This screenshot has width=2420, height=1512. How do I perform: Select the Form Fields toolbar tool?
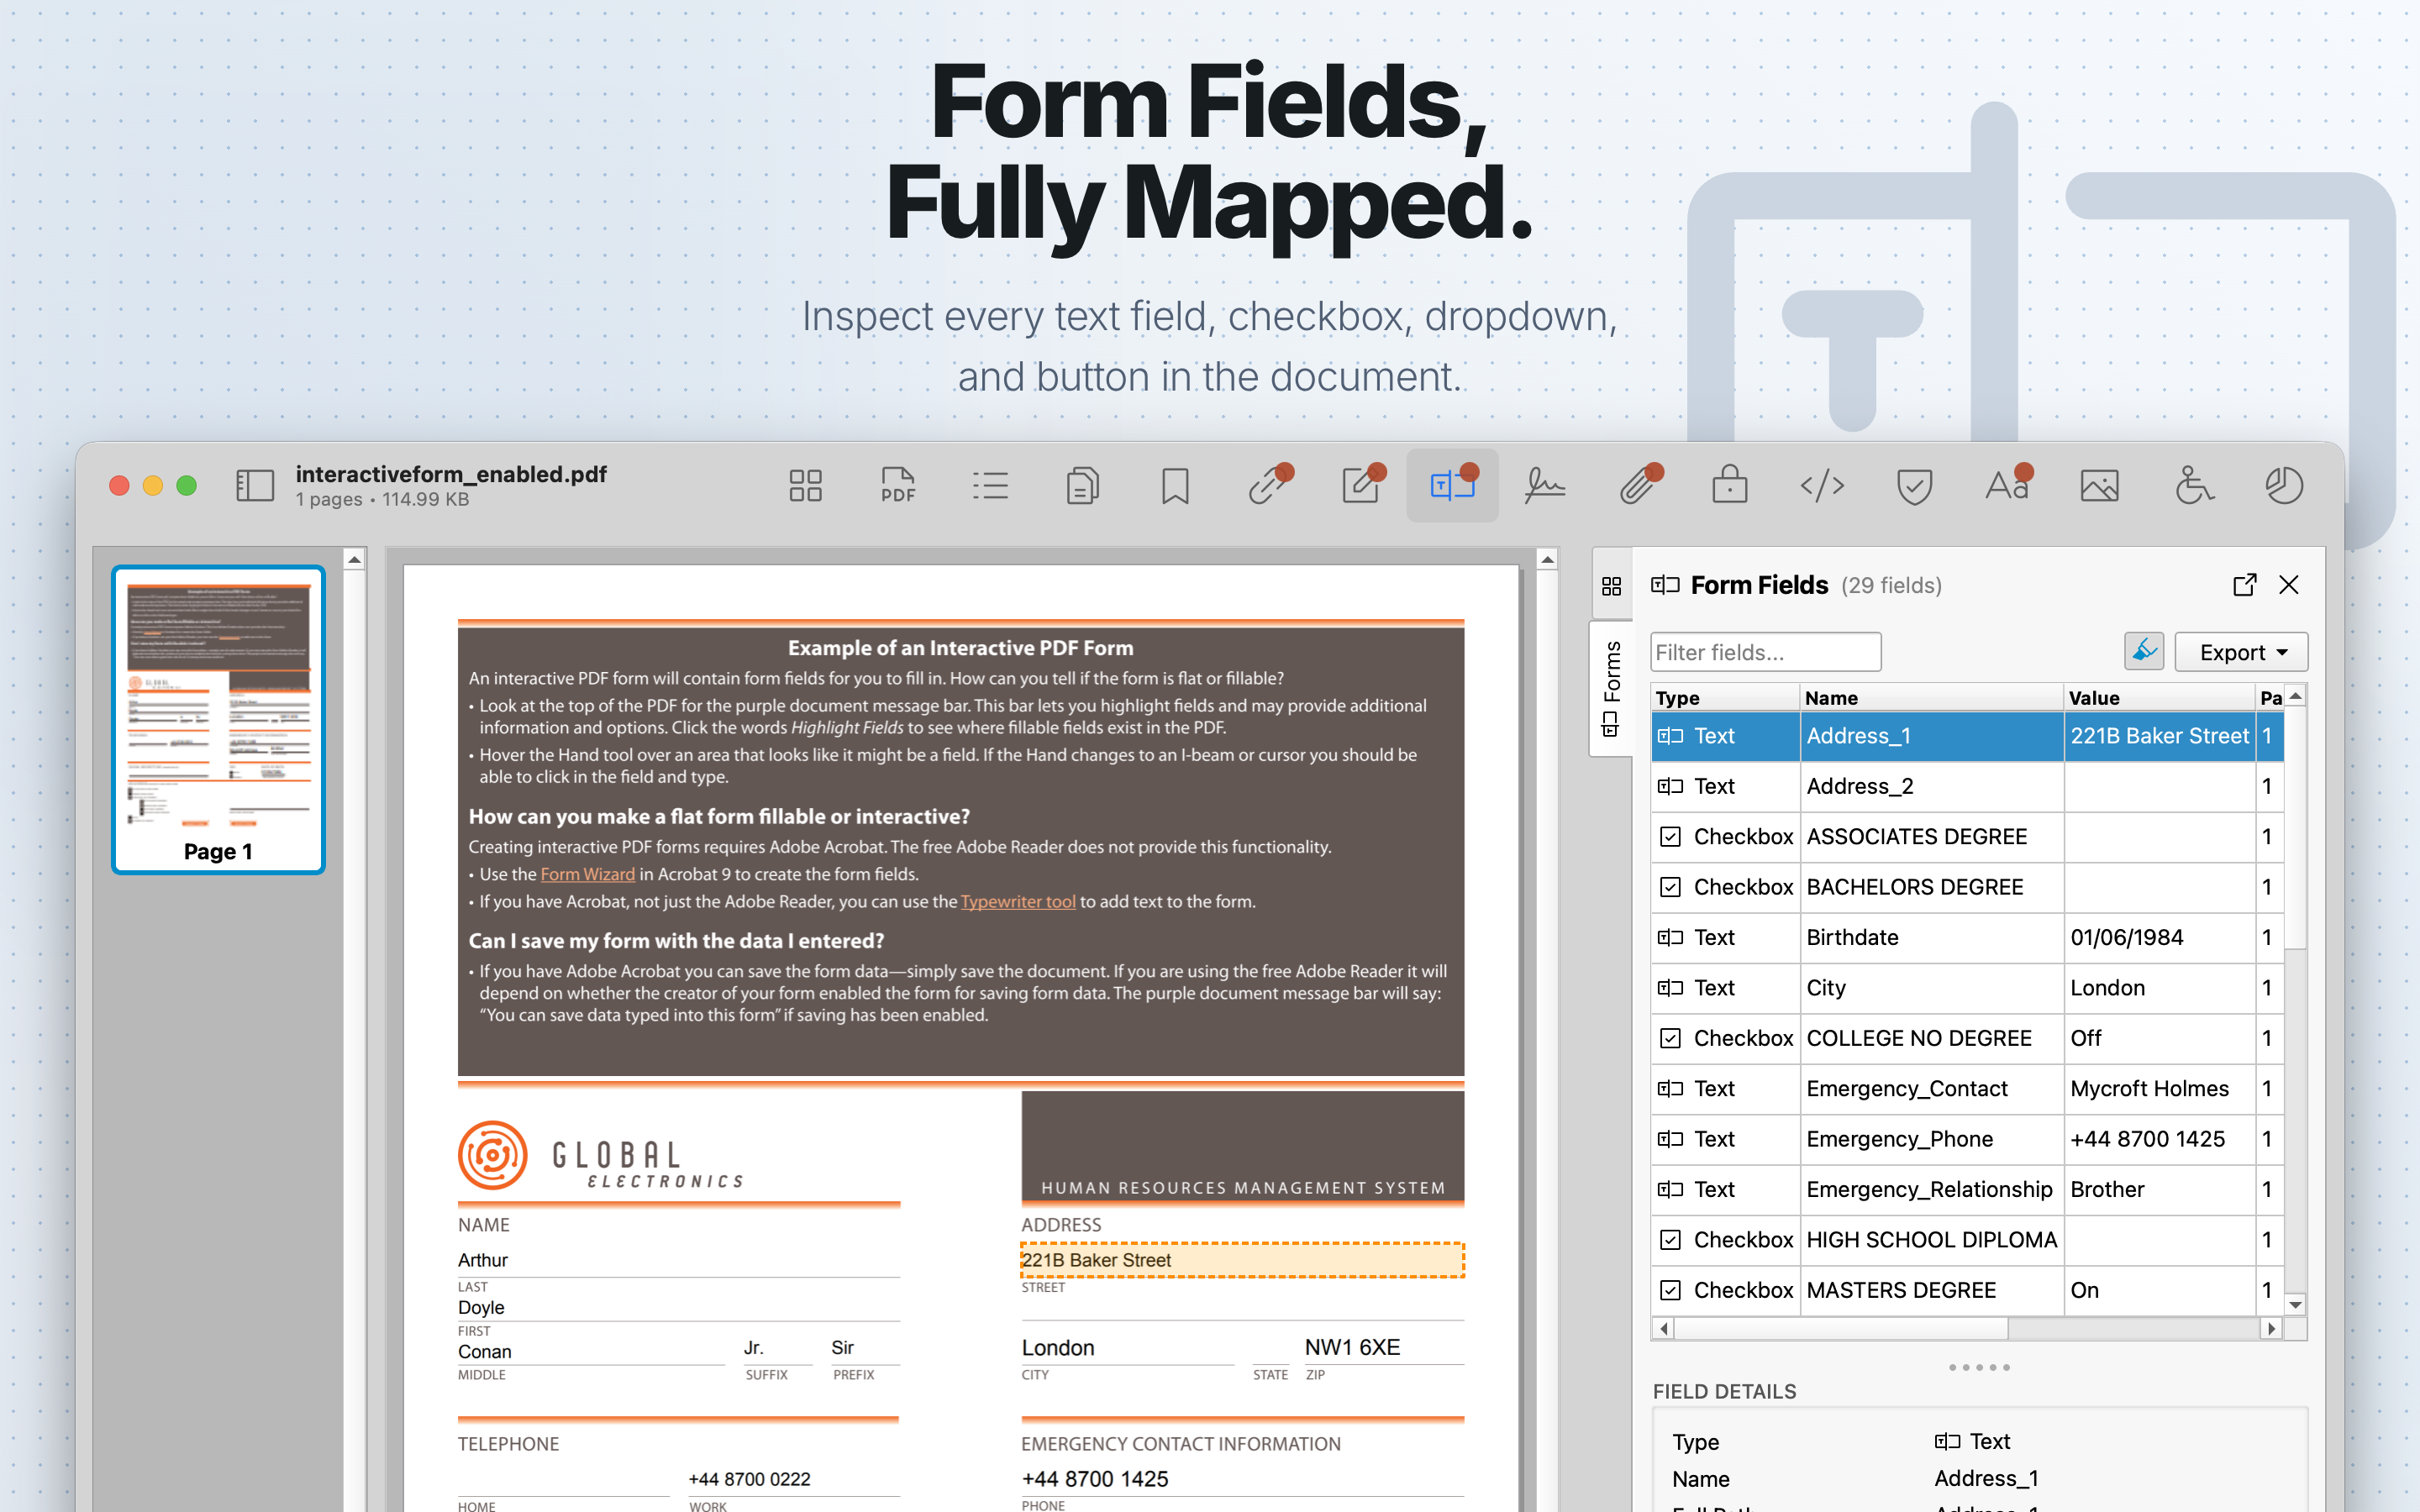[1453, 485]
